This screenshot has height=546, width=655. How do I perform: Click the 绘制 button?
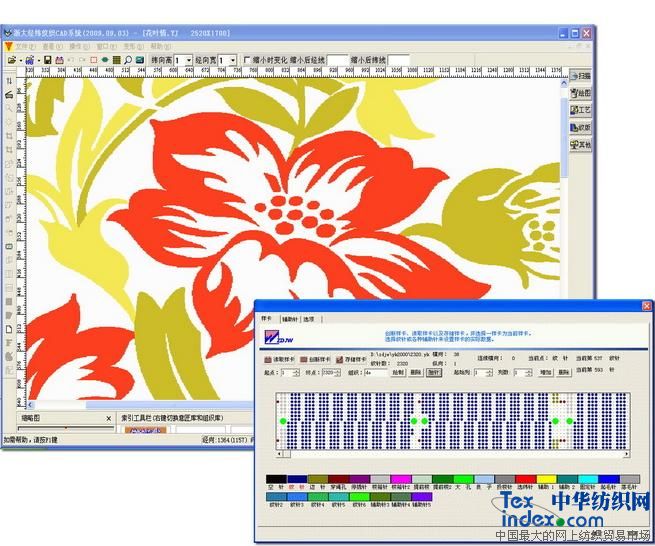click(398, 372)
